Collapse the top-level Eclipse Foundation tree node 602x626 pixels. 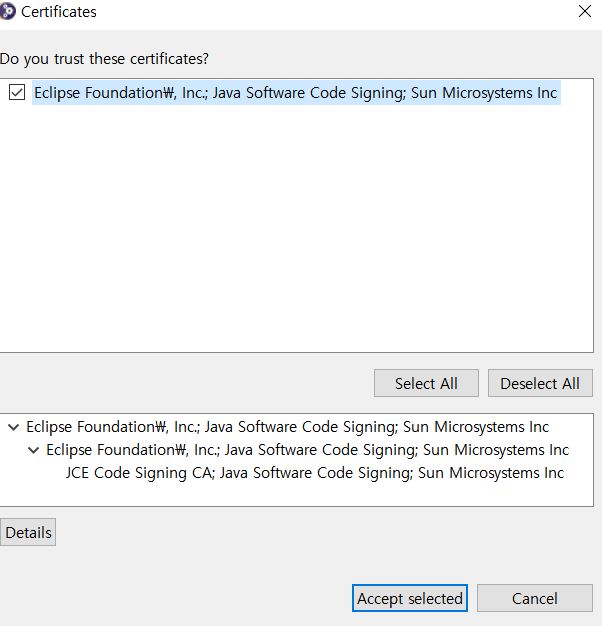[x=14, y=427]
